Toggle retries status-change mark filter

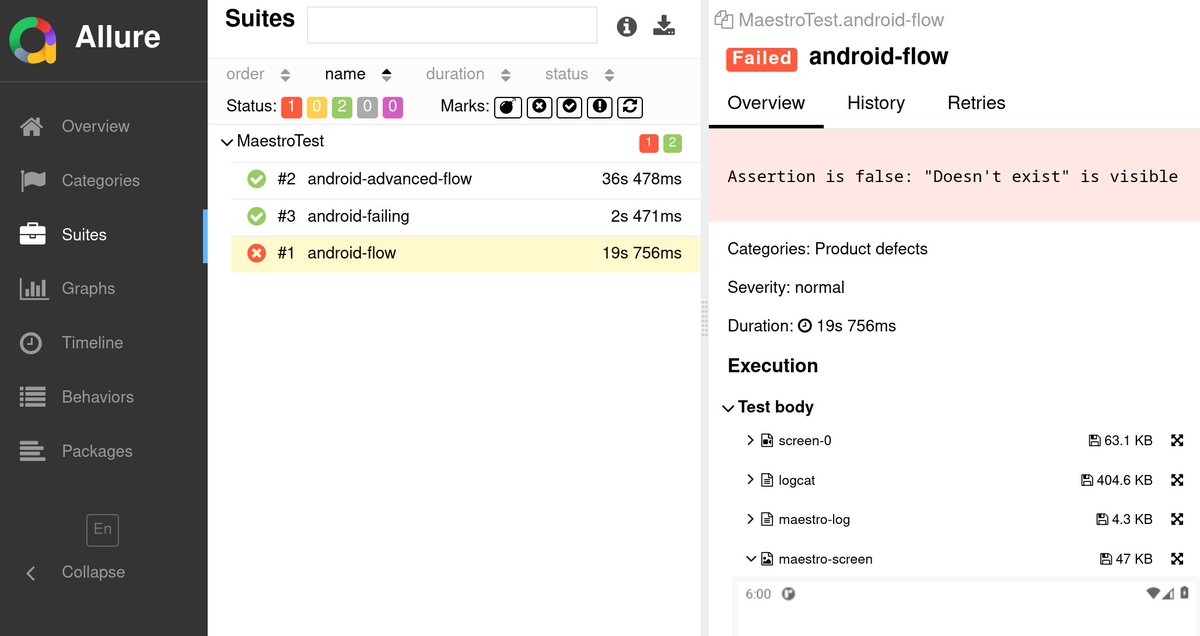630,106
